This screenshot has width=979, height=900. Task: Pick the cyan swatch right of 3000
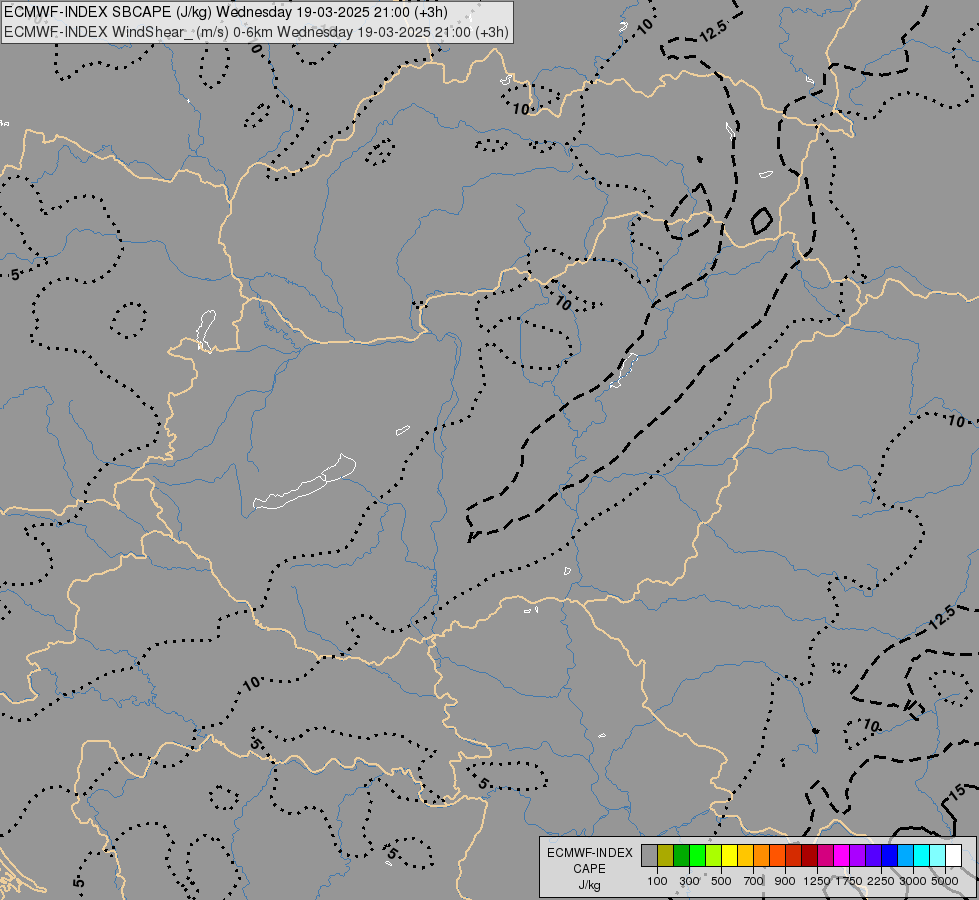coord(922,856)
